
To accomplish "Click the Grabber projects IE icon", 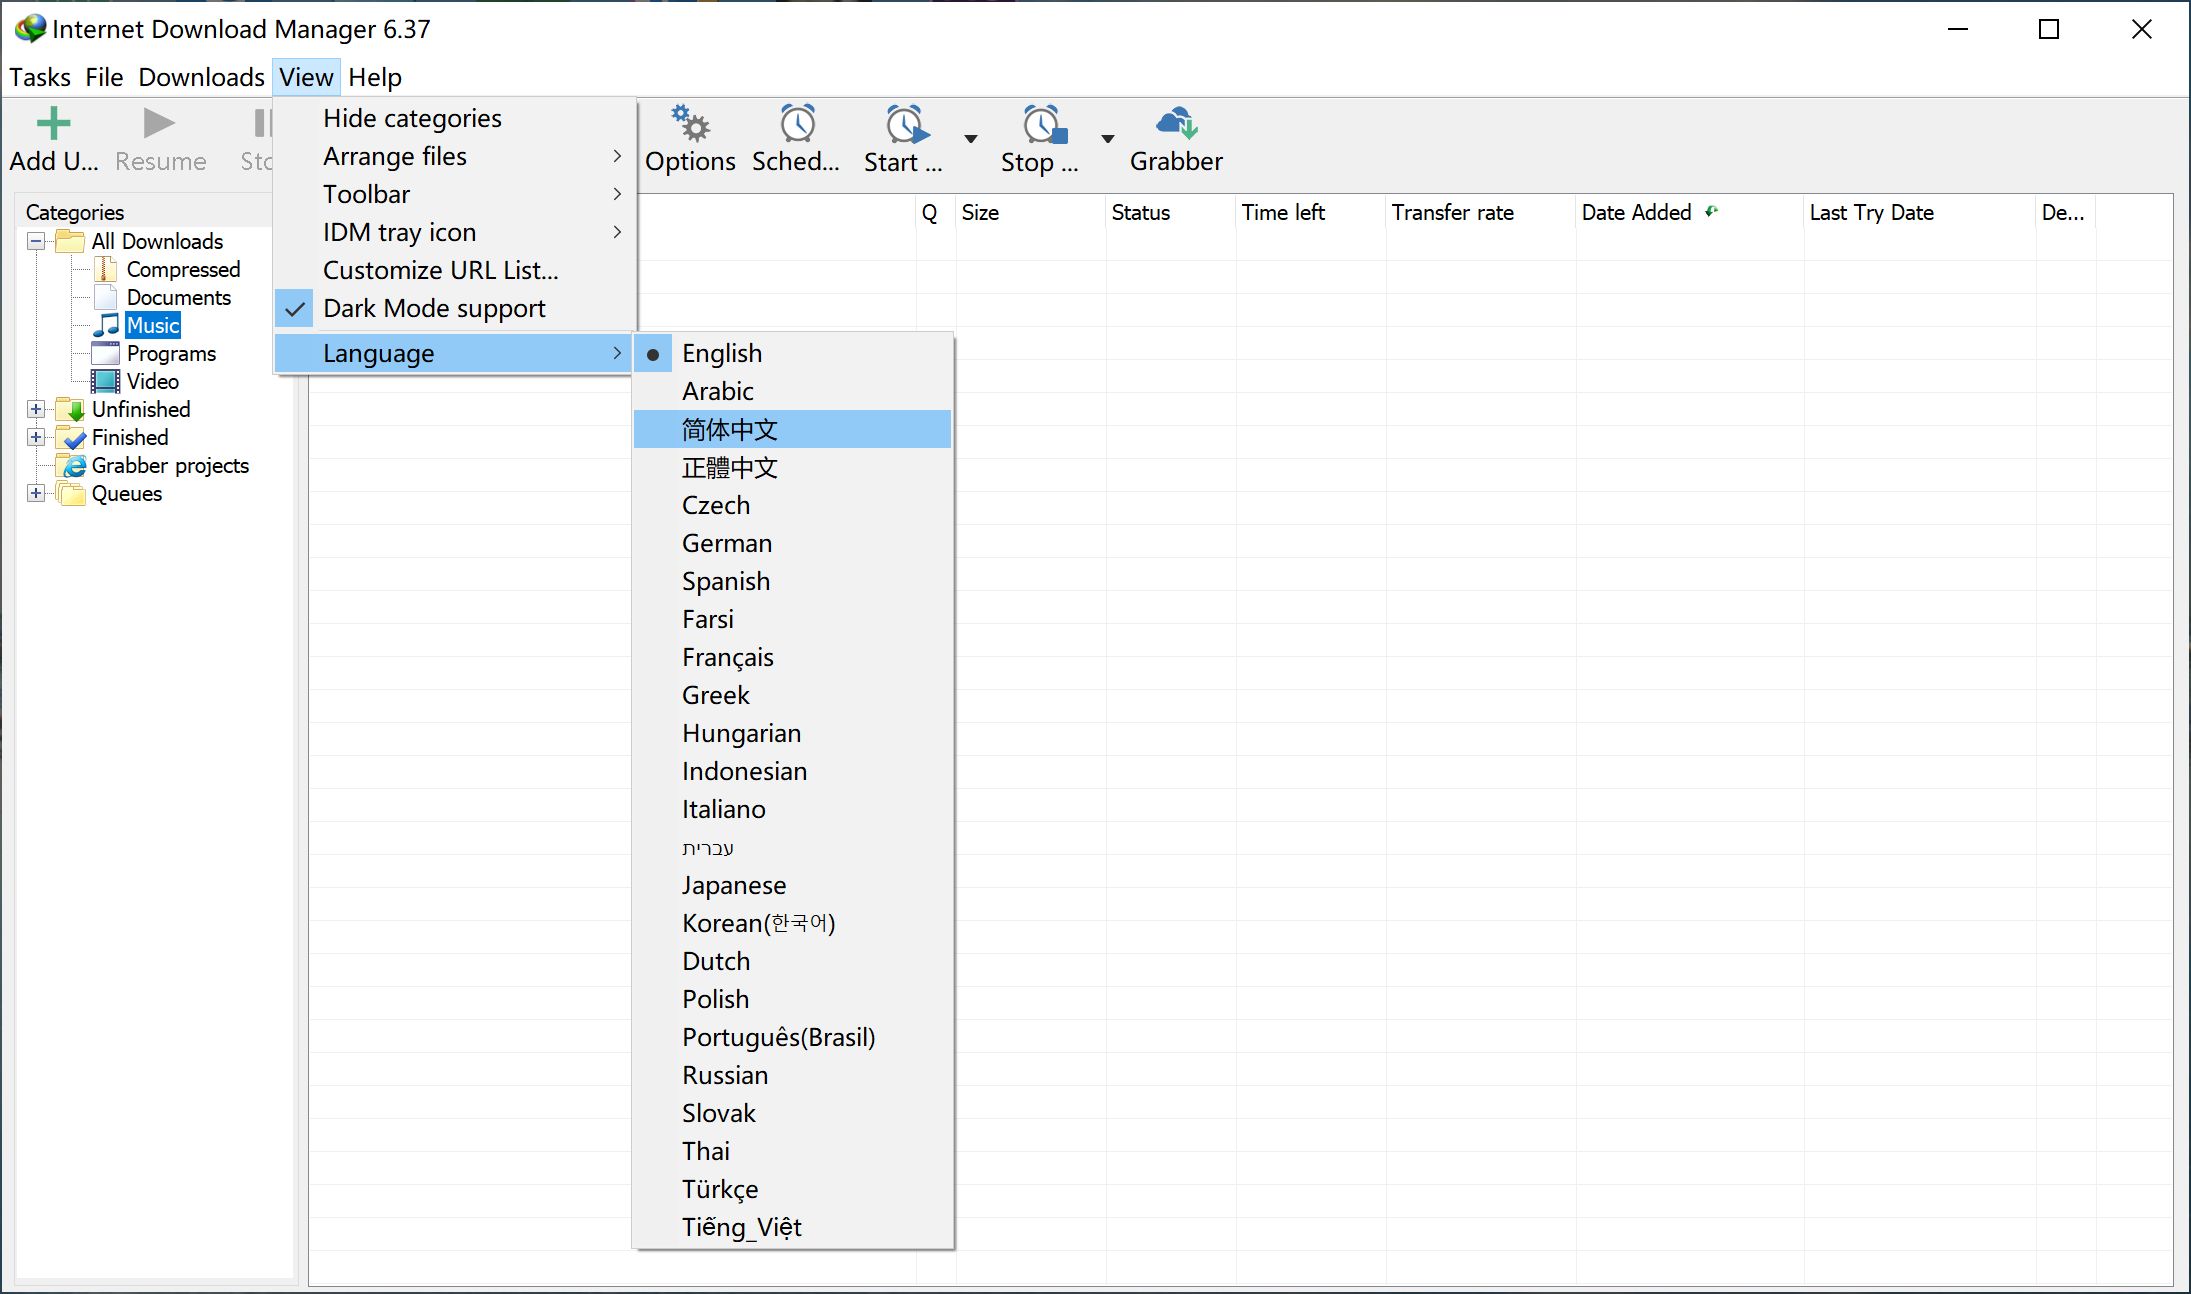I will pos(72,465).
